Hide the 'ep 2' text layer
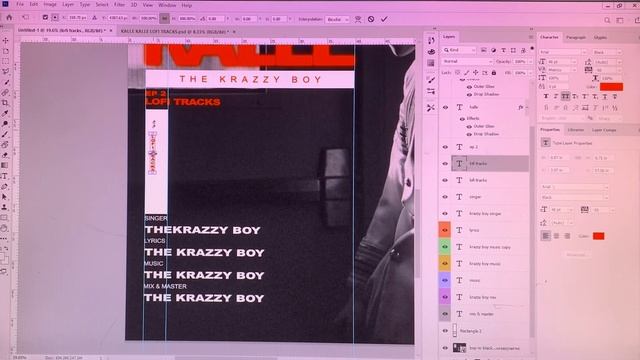This screenshot has width=640, height=360. (445, 147)
